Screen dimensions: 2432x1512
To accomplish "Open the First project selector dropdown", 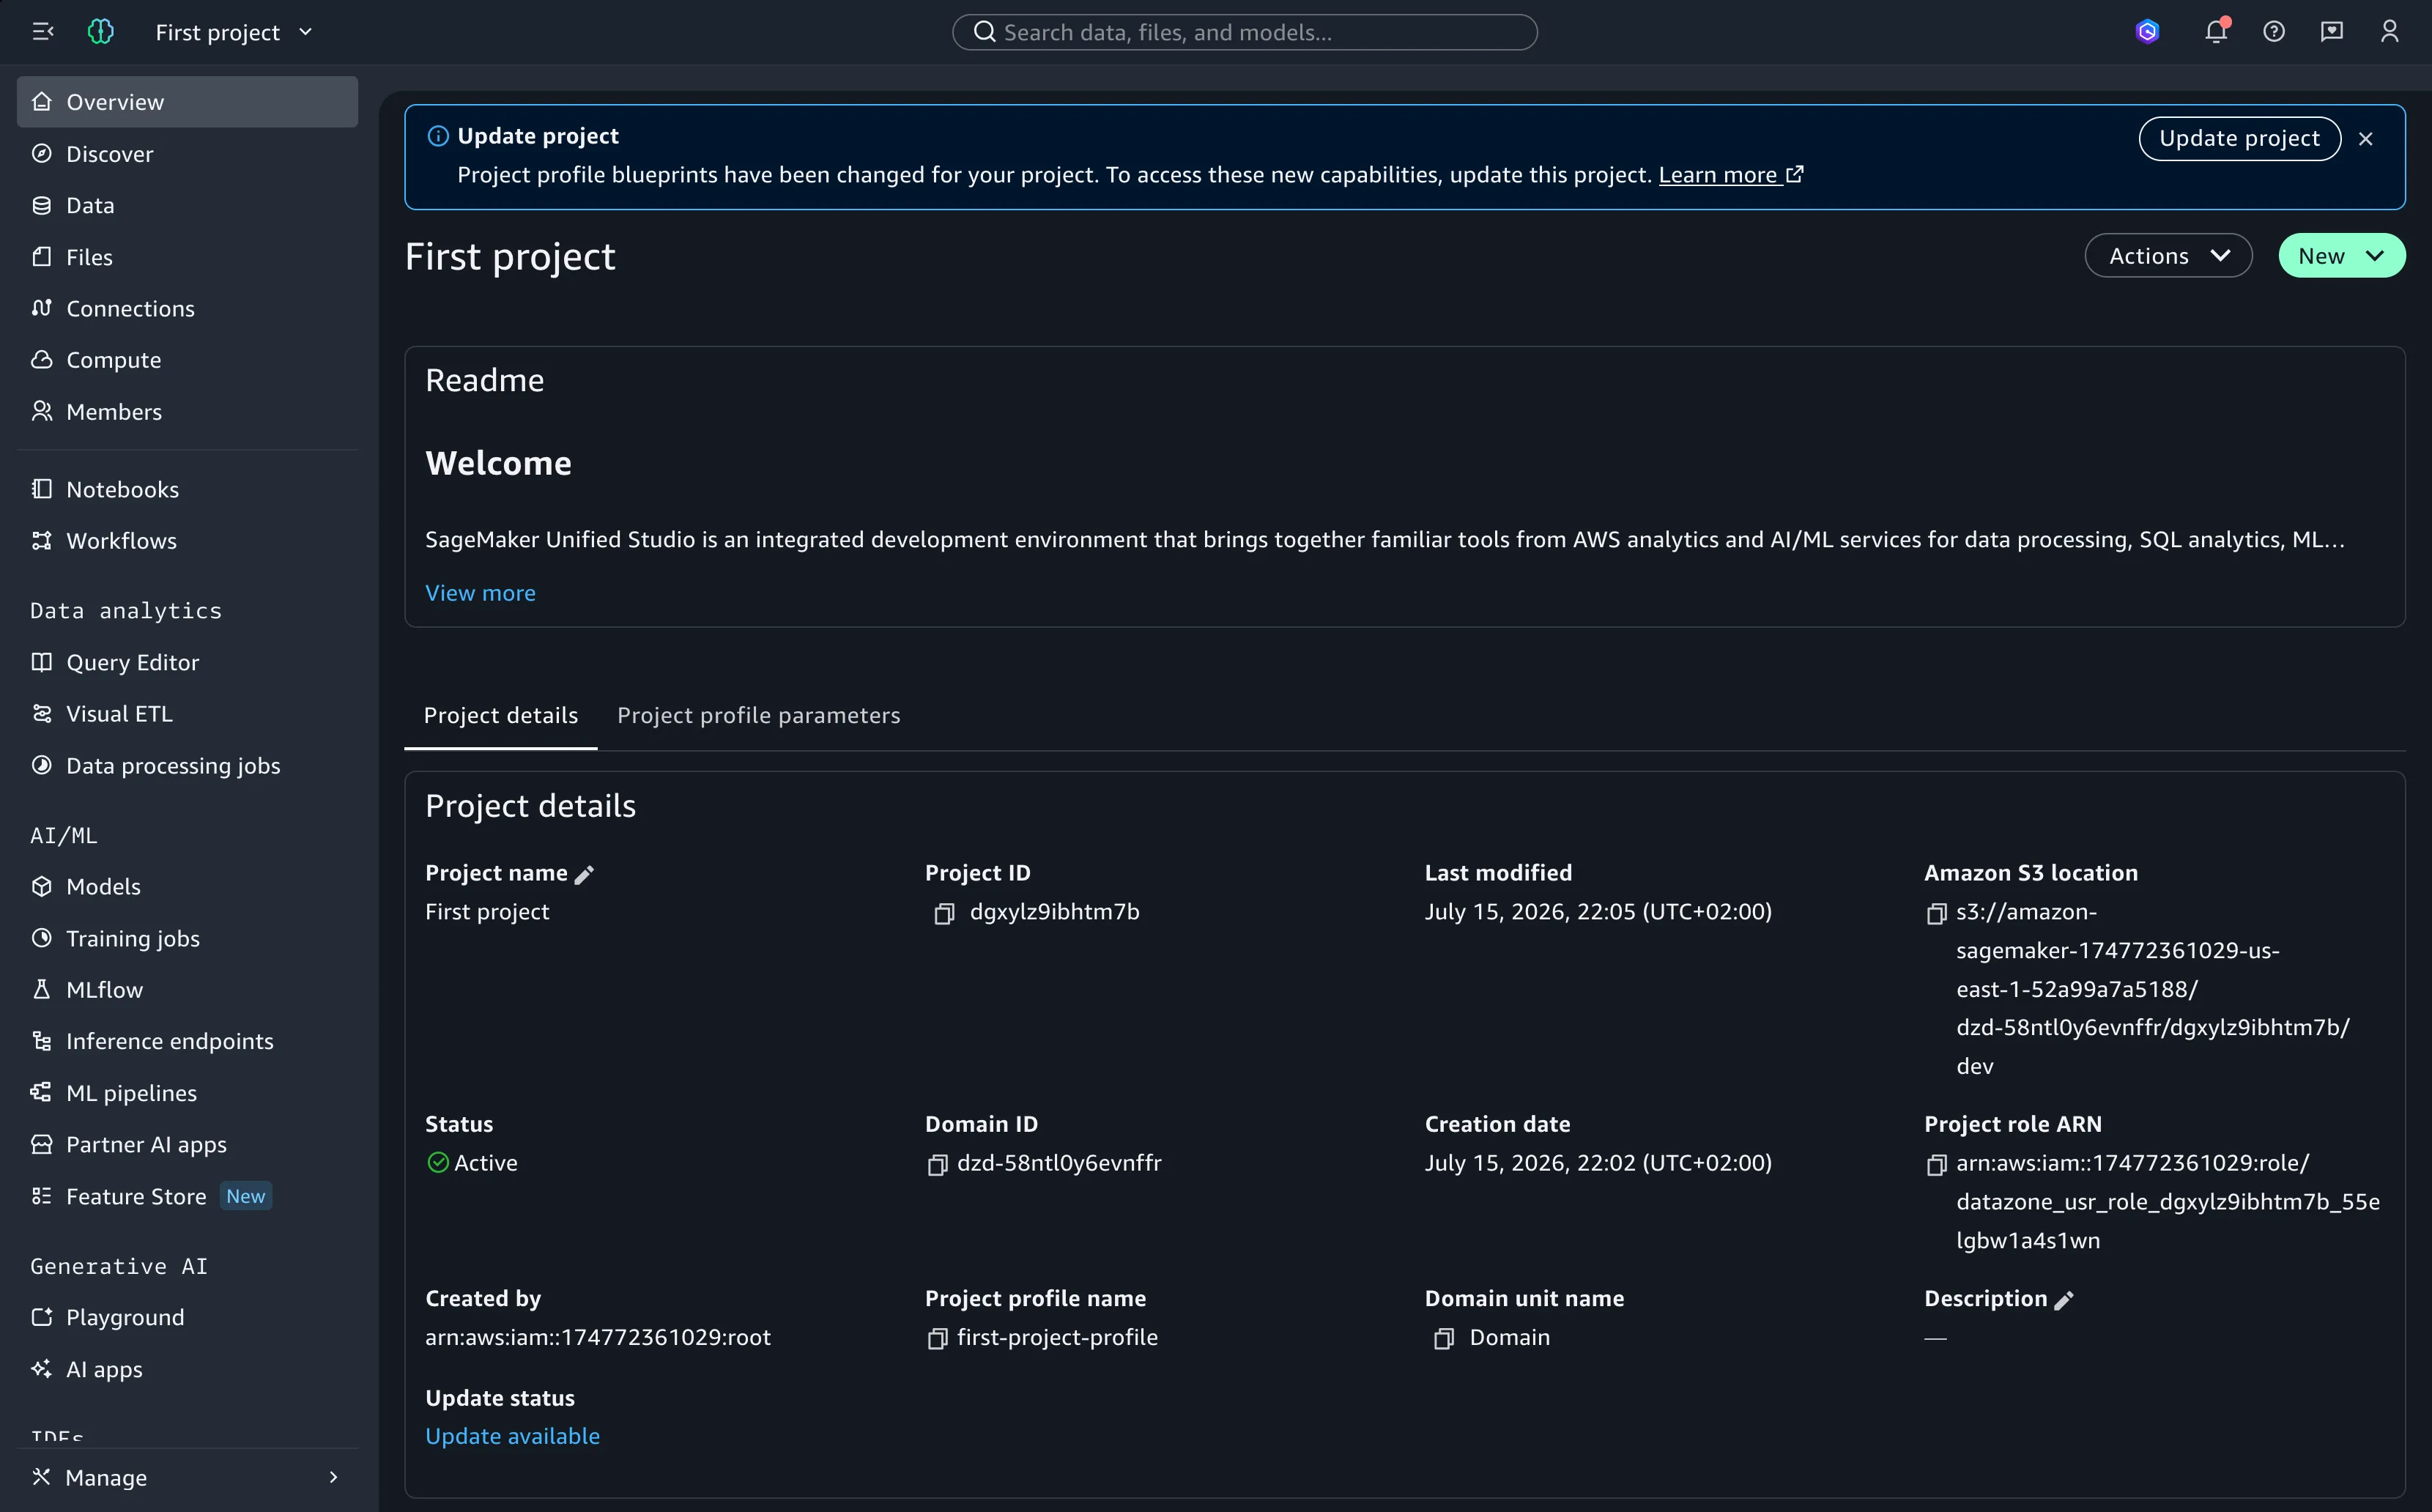I will click(234, 32).
